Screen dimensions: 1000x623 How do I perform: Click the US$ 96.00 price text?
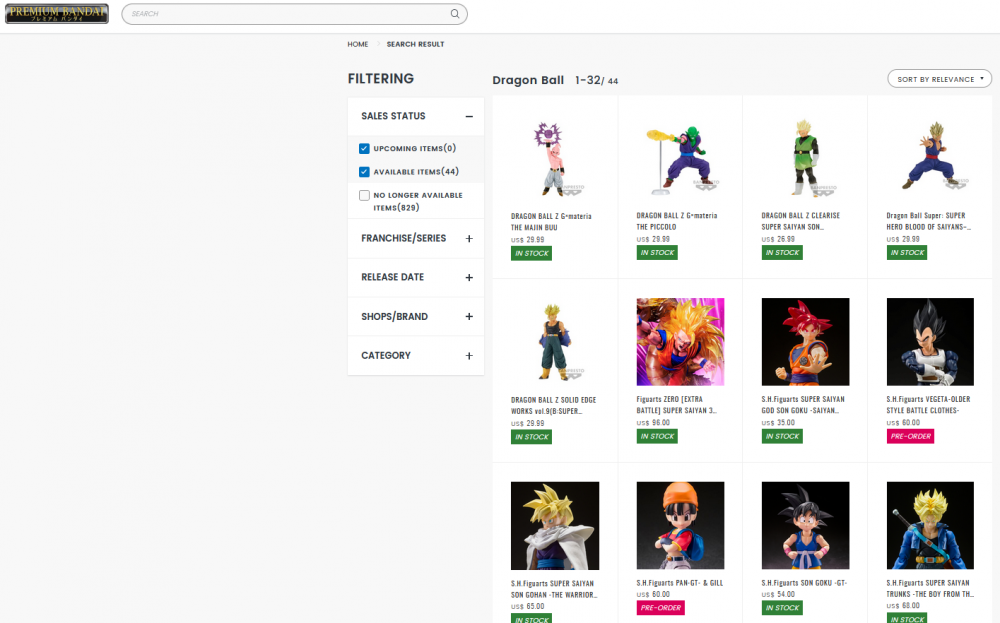pyautogui.click(x=653, y=423)
